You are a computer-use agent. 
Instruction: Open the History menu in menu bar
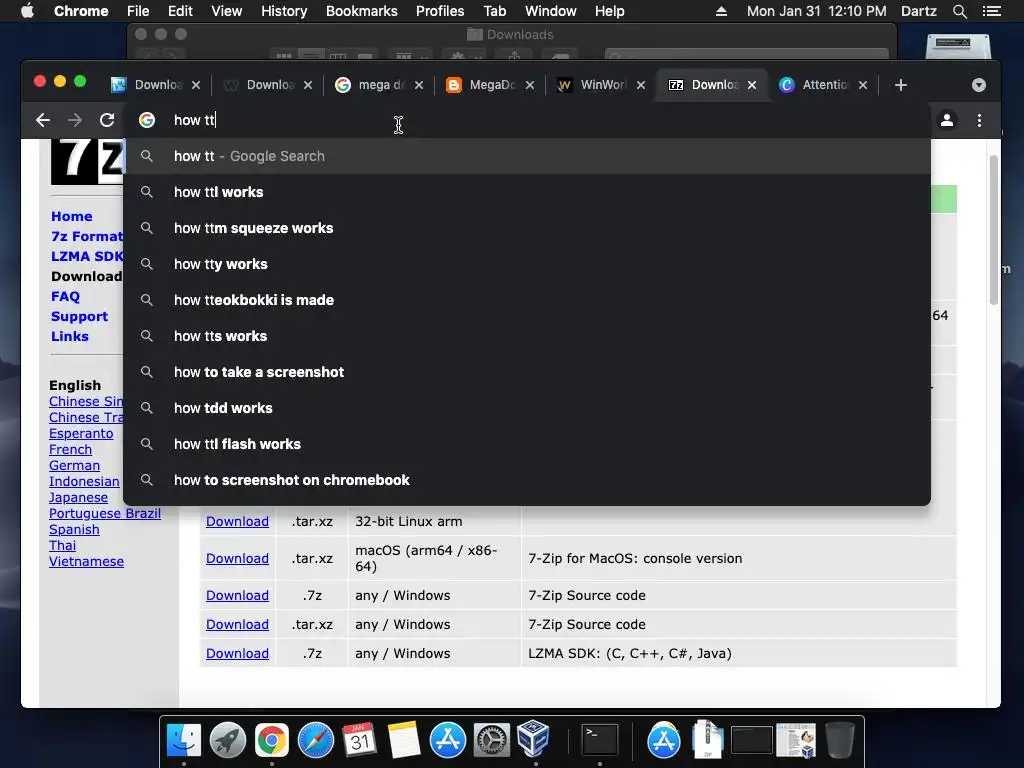284,11
